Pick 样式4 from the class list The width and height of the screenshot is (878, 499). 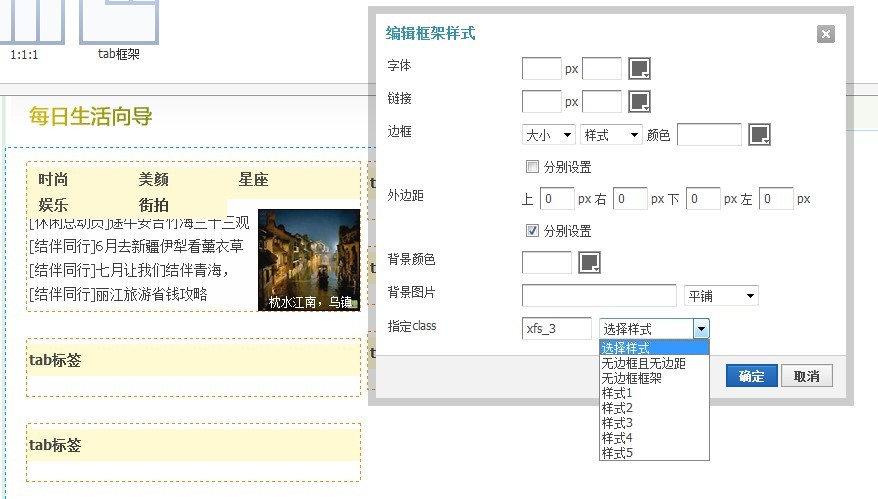pos(654,437)
